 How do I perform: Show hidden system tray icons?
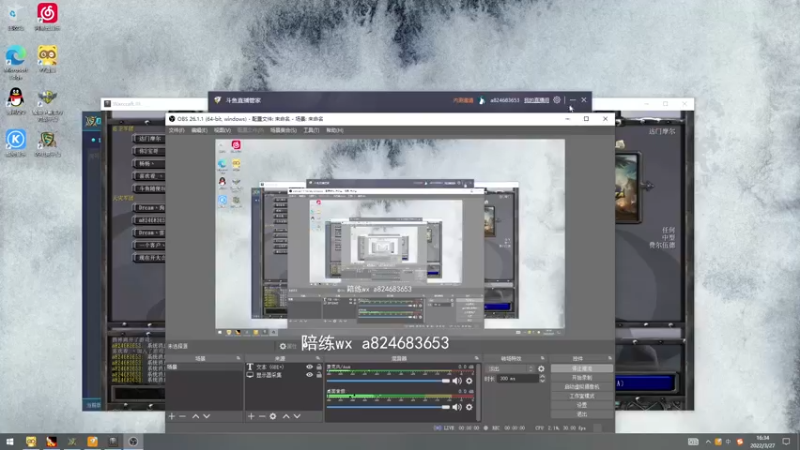[x=708, y=442]
